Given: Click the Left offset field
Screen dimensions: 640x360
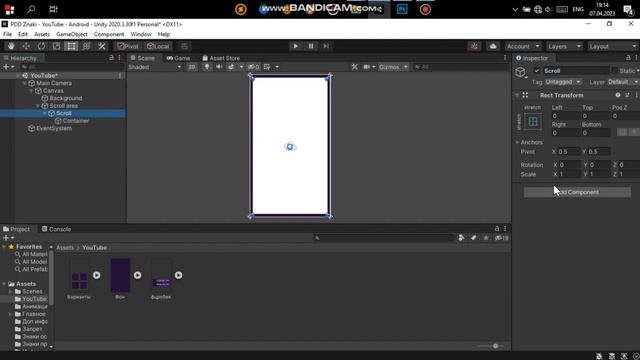Looking at the screenshot, I should coord(565,116).
